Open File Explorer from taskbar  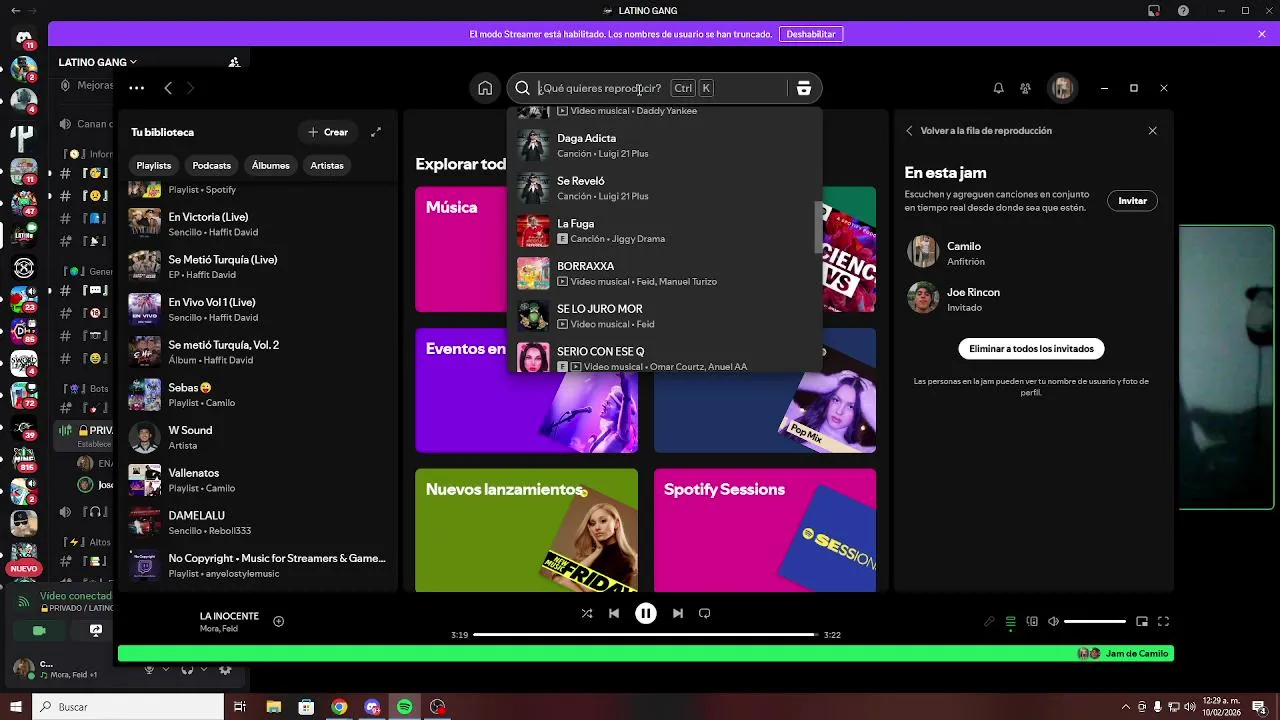[x=274, y=707]
